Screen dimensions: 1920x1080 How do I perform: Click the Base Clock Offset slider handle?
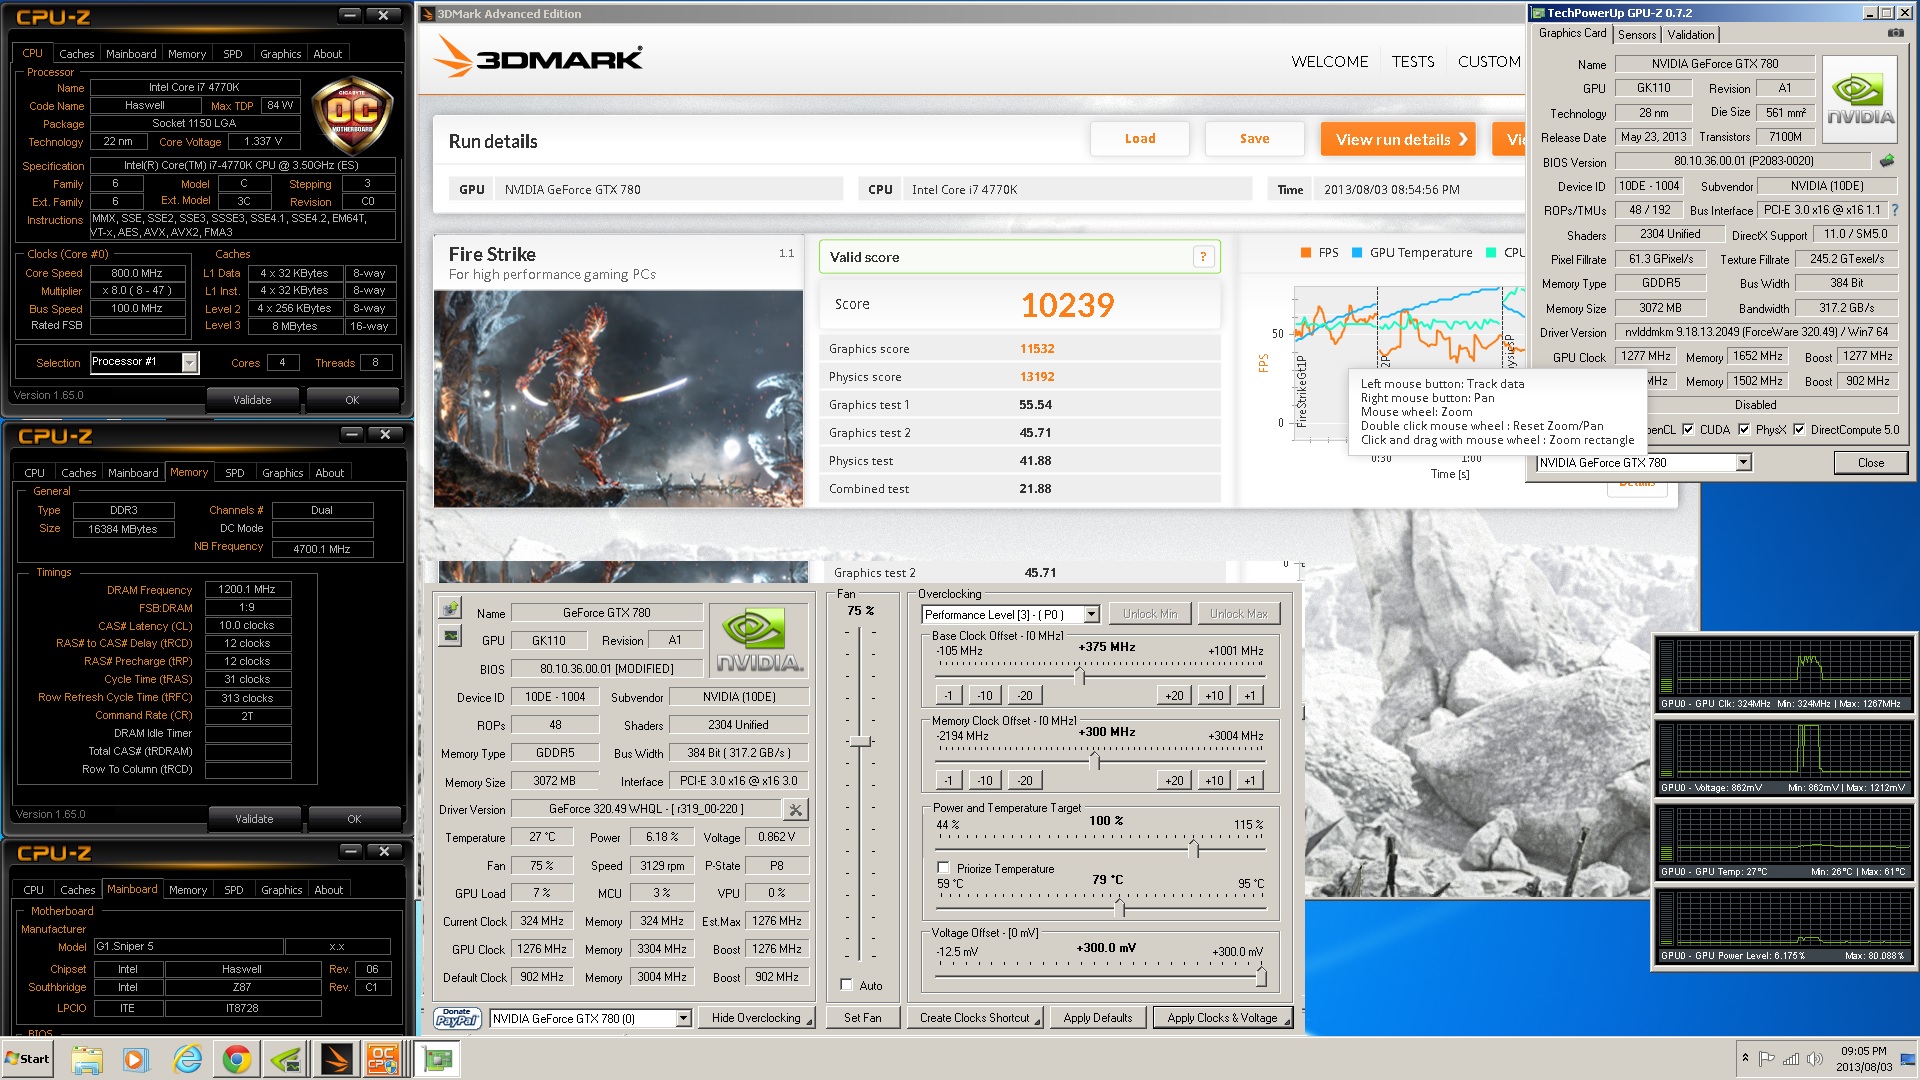1079,677
